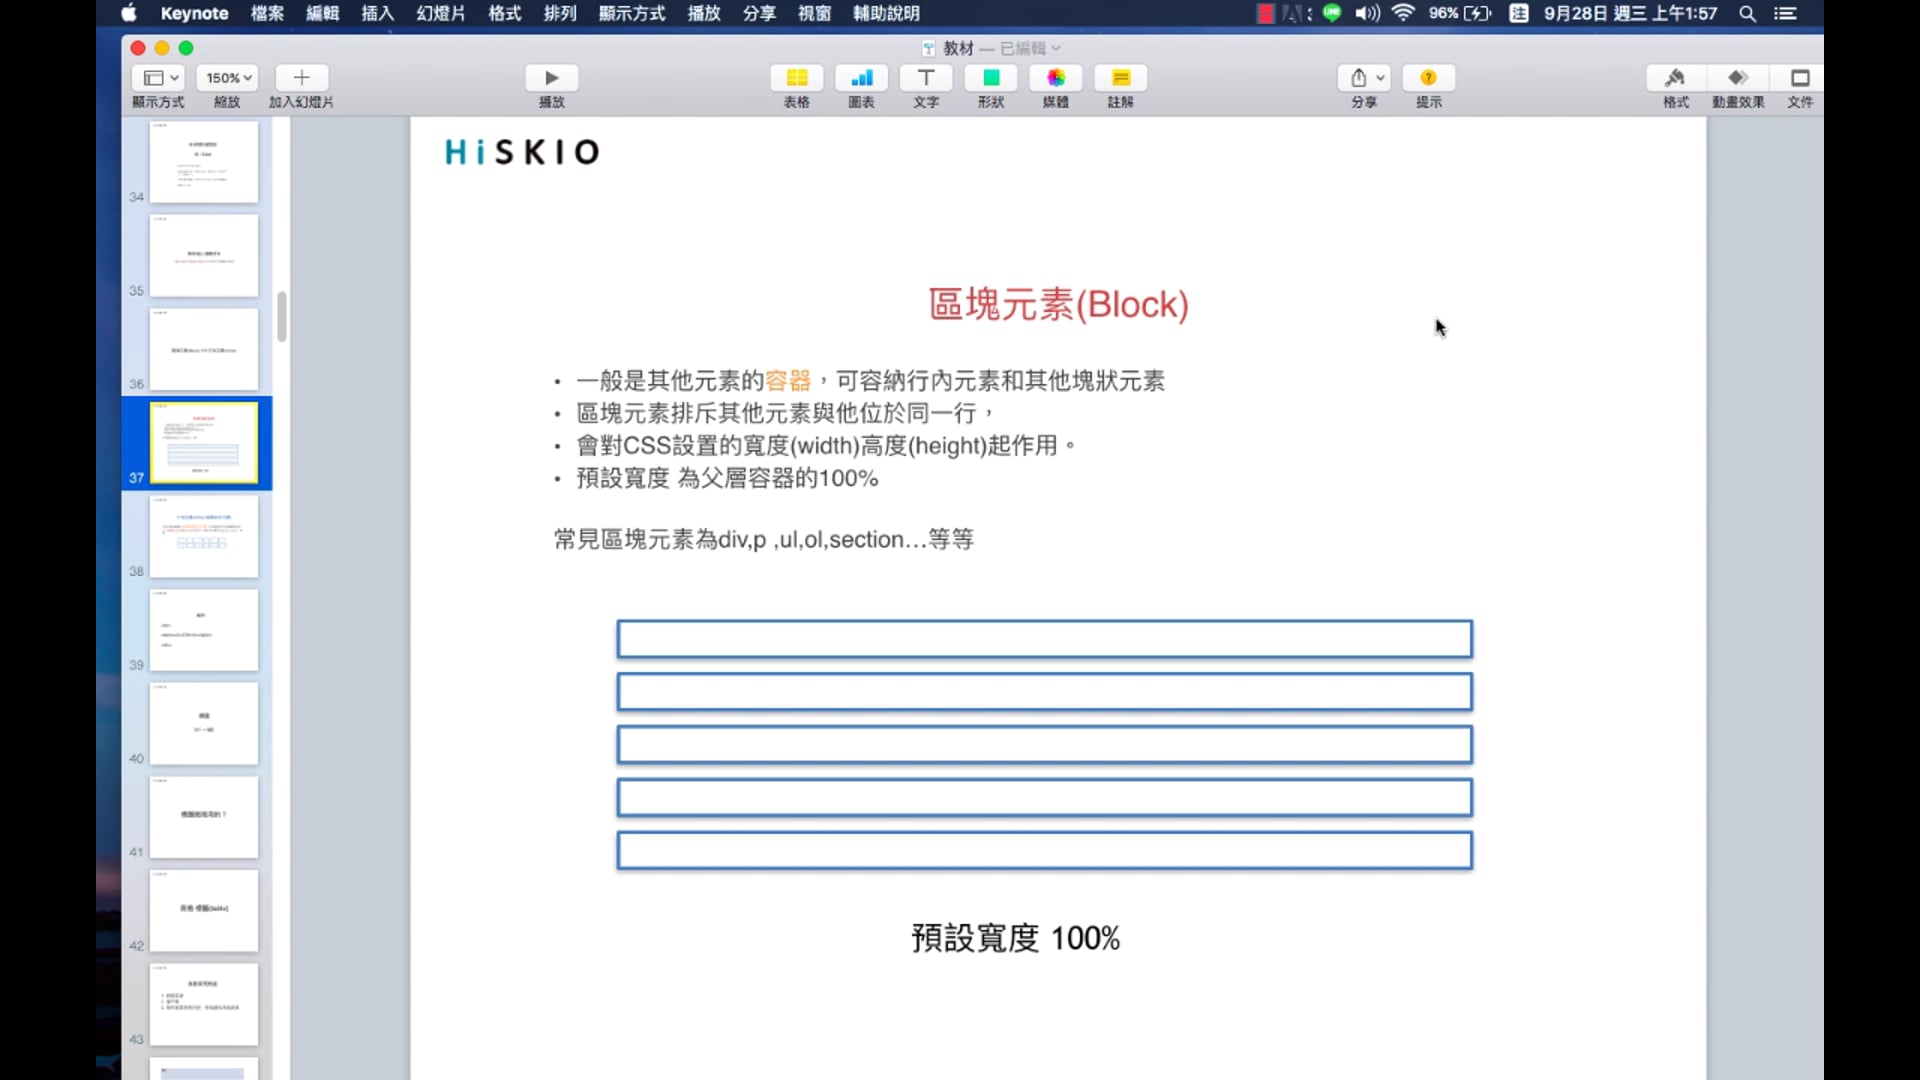Open the share (分享) dropdown
This screenshot has height=1080, width=1920.
click(x=1365, y=78)
